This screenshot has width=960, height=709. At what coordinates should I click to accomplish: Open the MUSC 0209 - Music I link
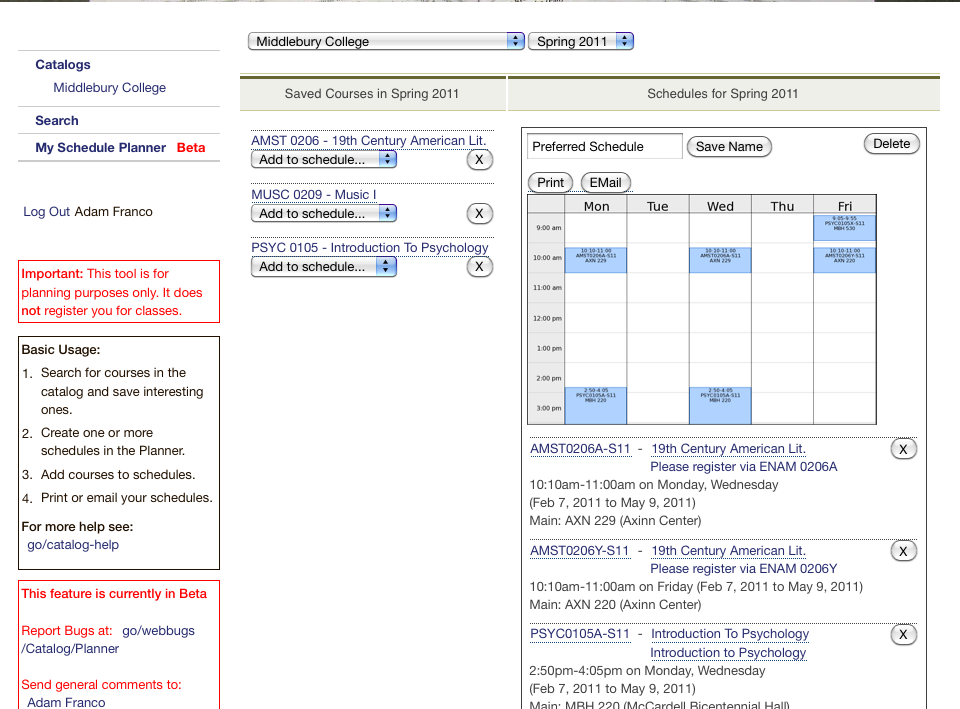[313, 195]
